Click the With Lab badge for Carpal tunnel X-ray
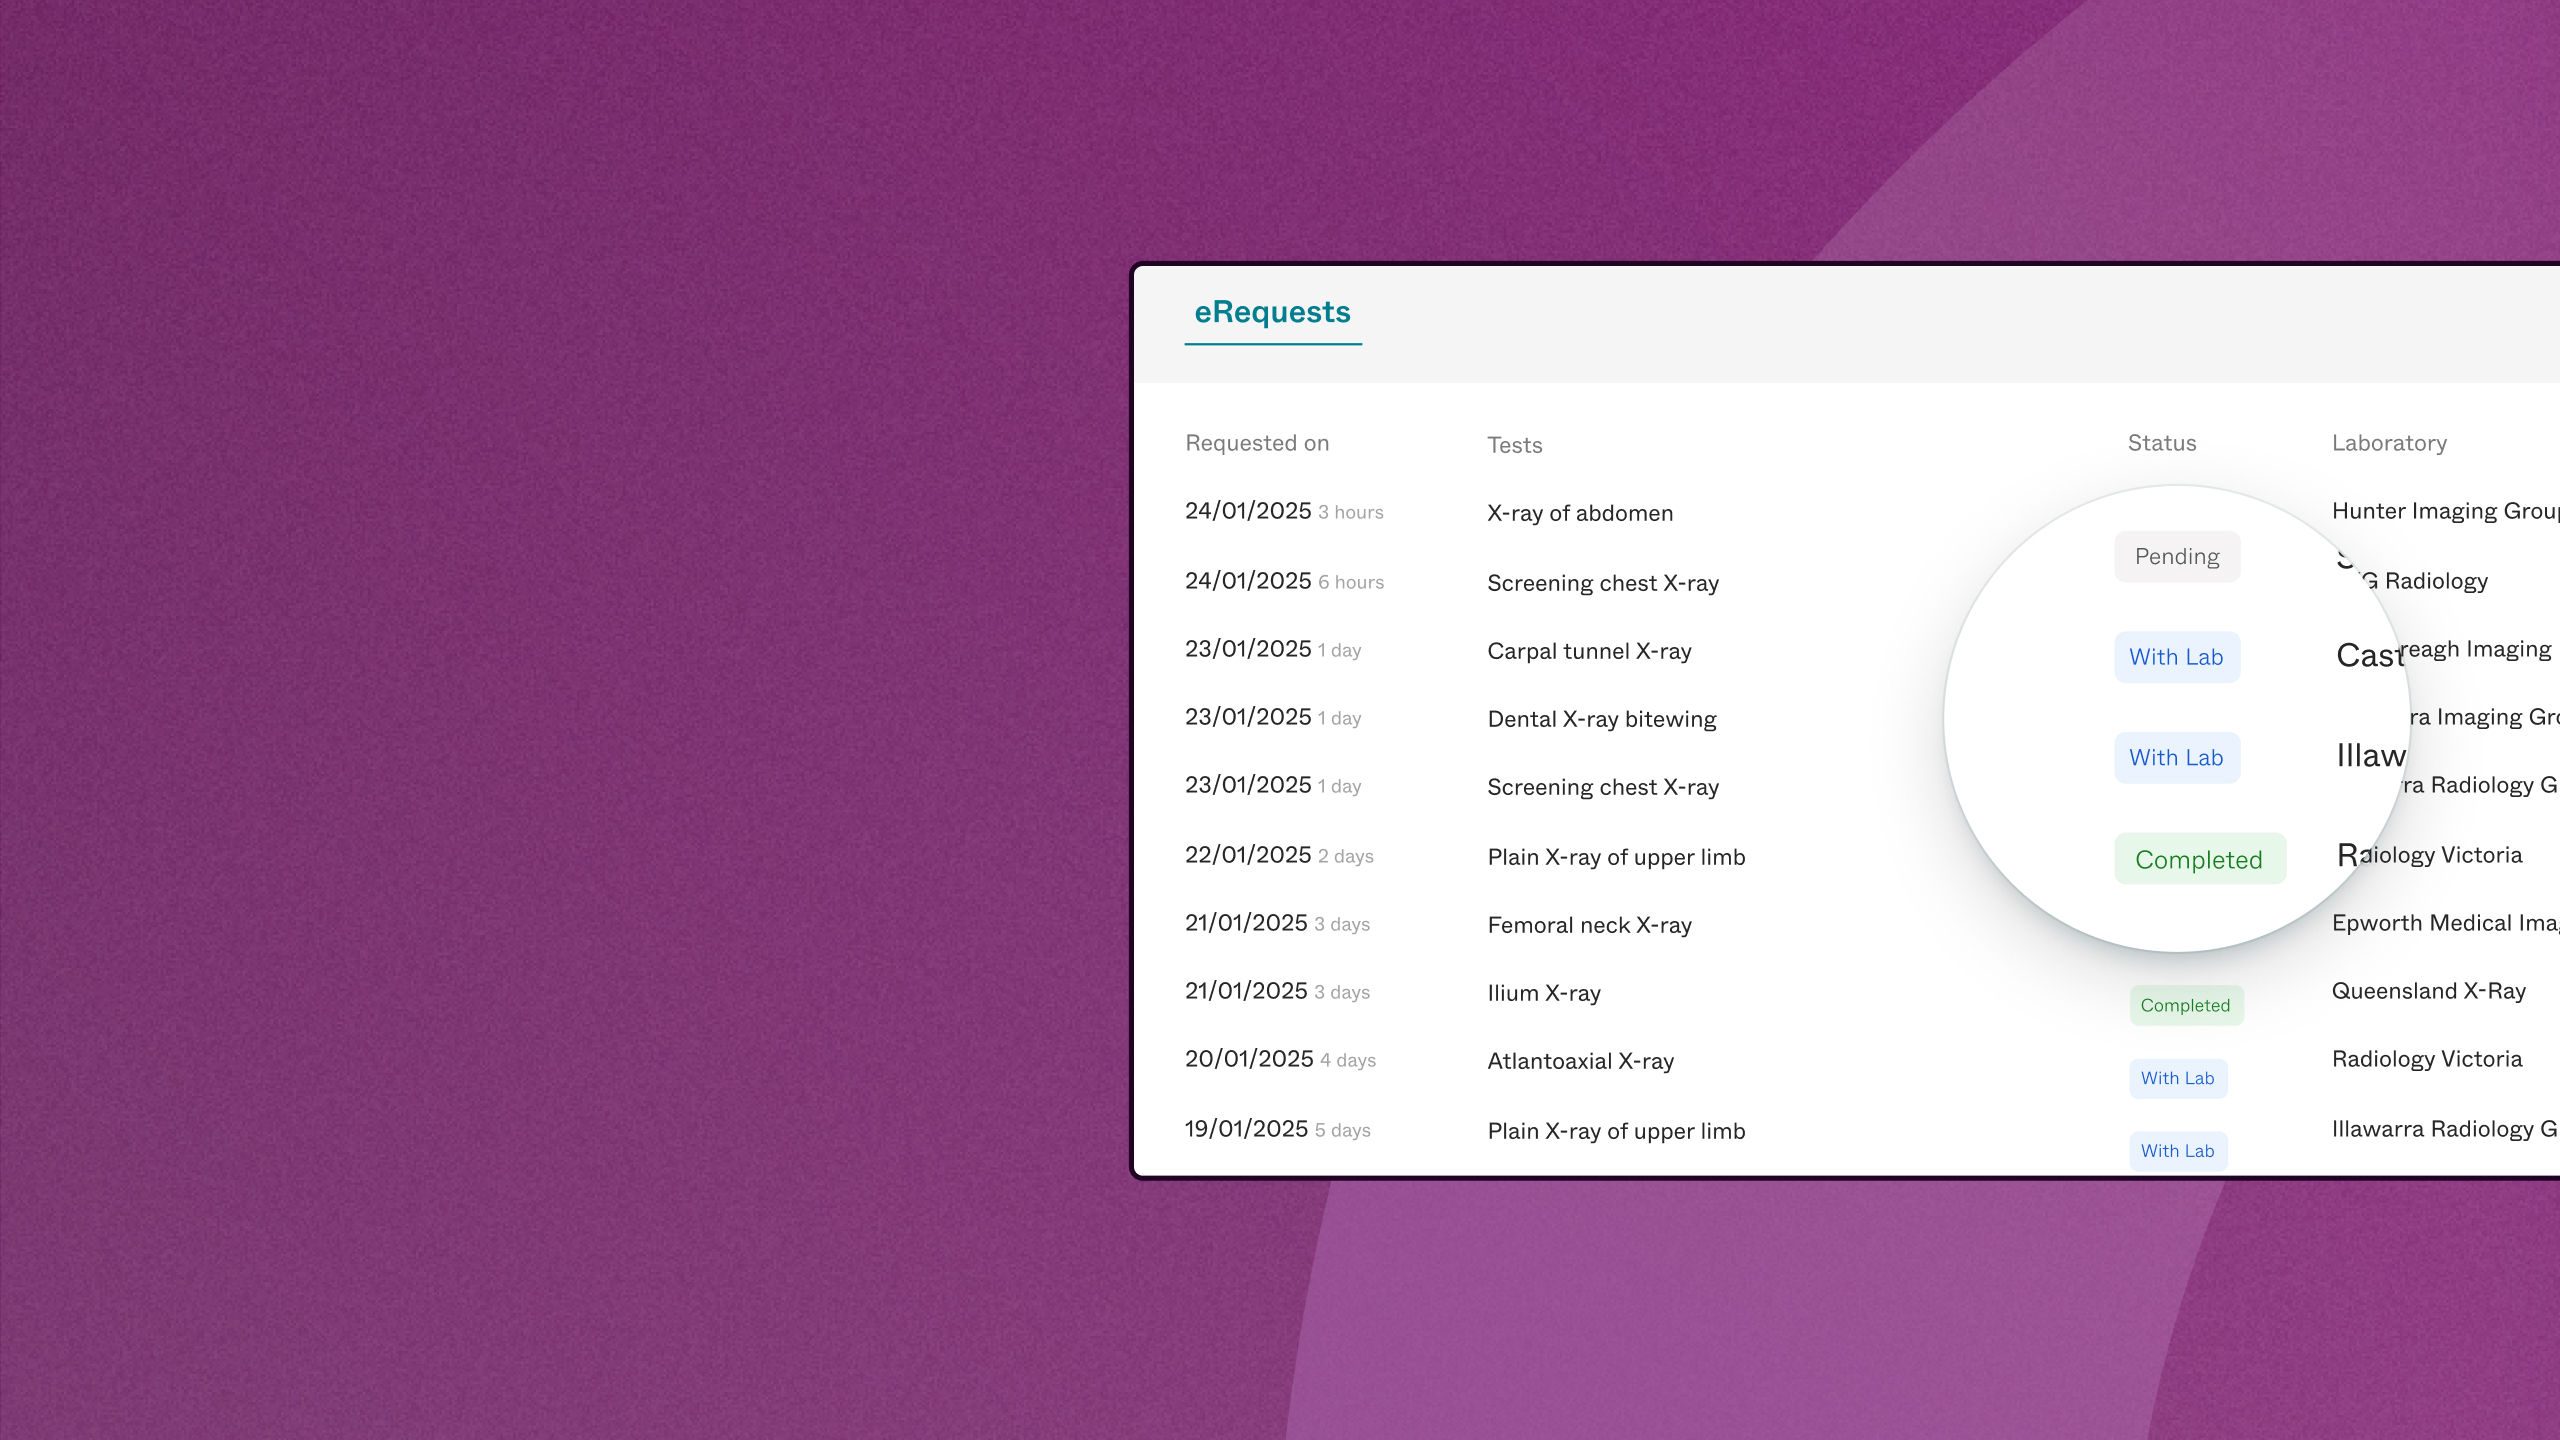This screenshot has height=1440, width=2560. (2178, 657)
